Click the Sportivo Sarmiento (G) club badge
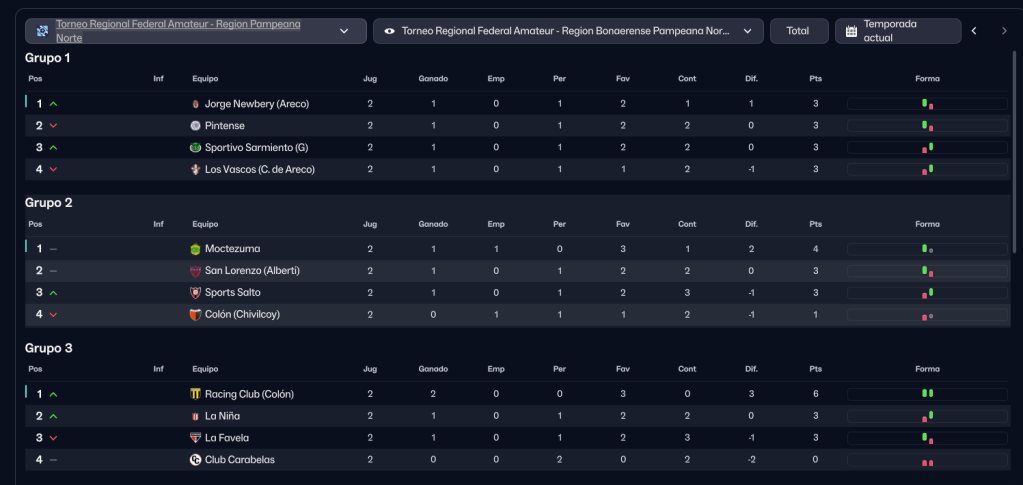This screenshot has width=1023, height=485. (x=196, y=148)
